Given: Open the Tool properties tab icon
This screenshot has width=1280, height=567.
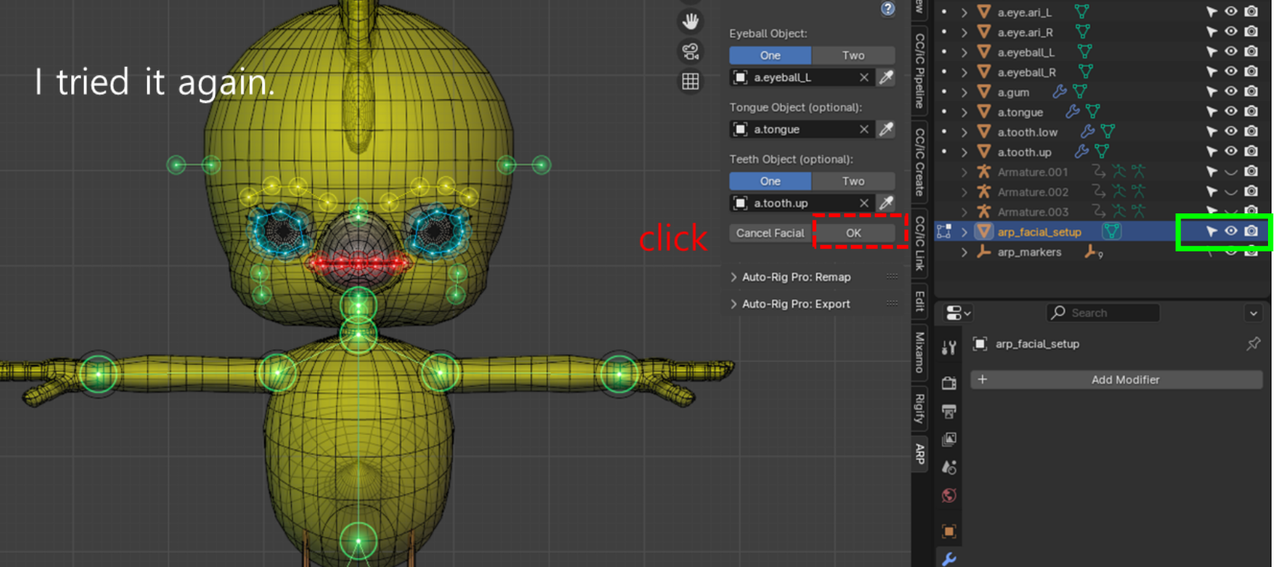Looking at the screenshot, I should [x=949, y=347].
